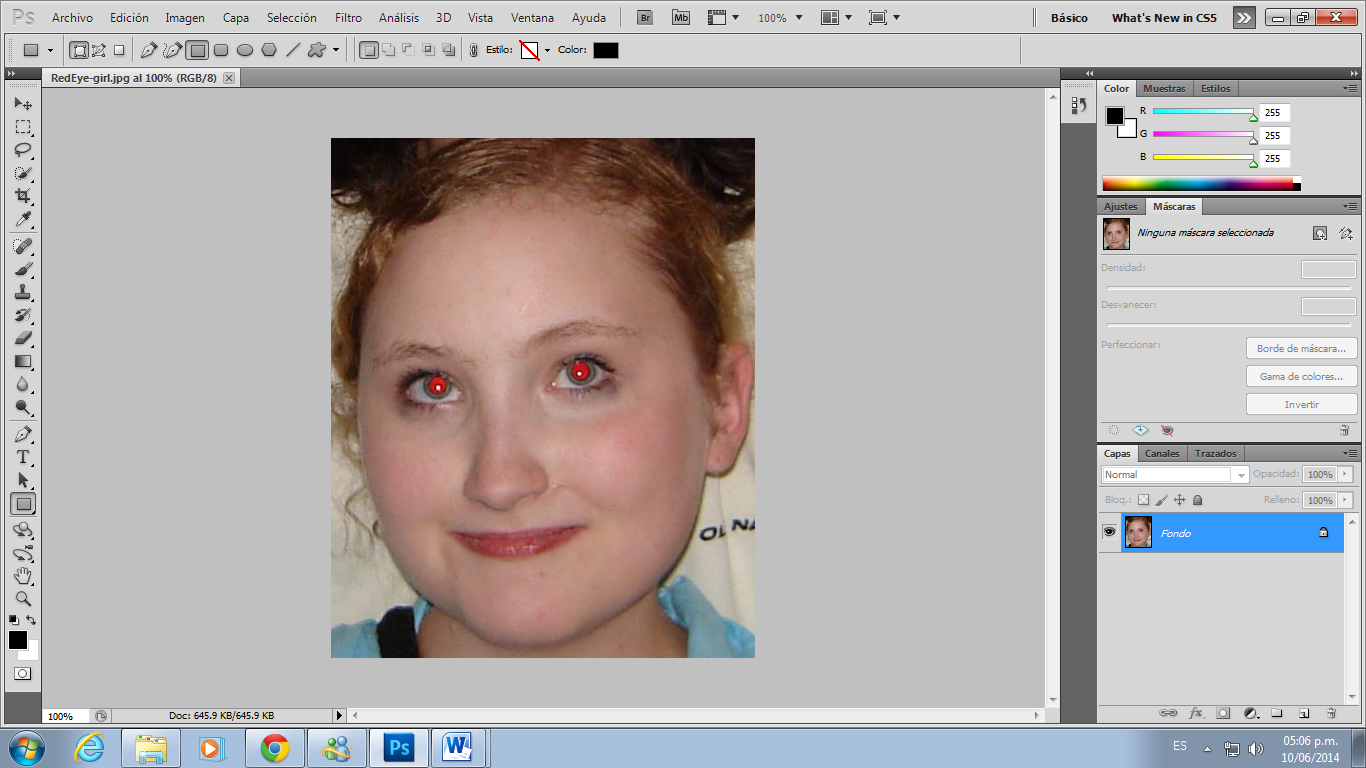The height and width of the screenshot is (768, 1366).
Task: Select the Lasso tool
Action: pos(23,150)
